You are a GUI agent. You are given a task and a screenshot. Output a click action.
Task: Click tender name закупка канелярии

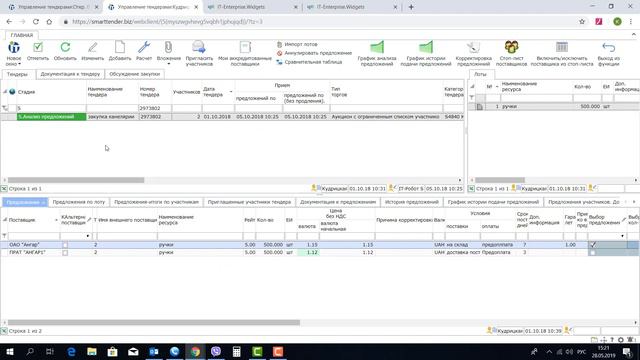[x=111, y=117]
